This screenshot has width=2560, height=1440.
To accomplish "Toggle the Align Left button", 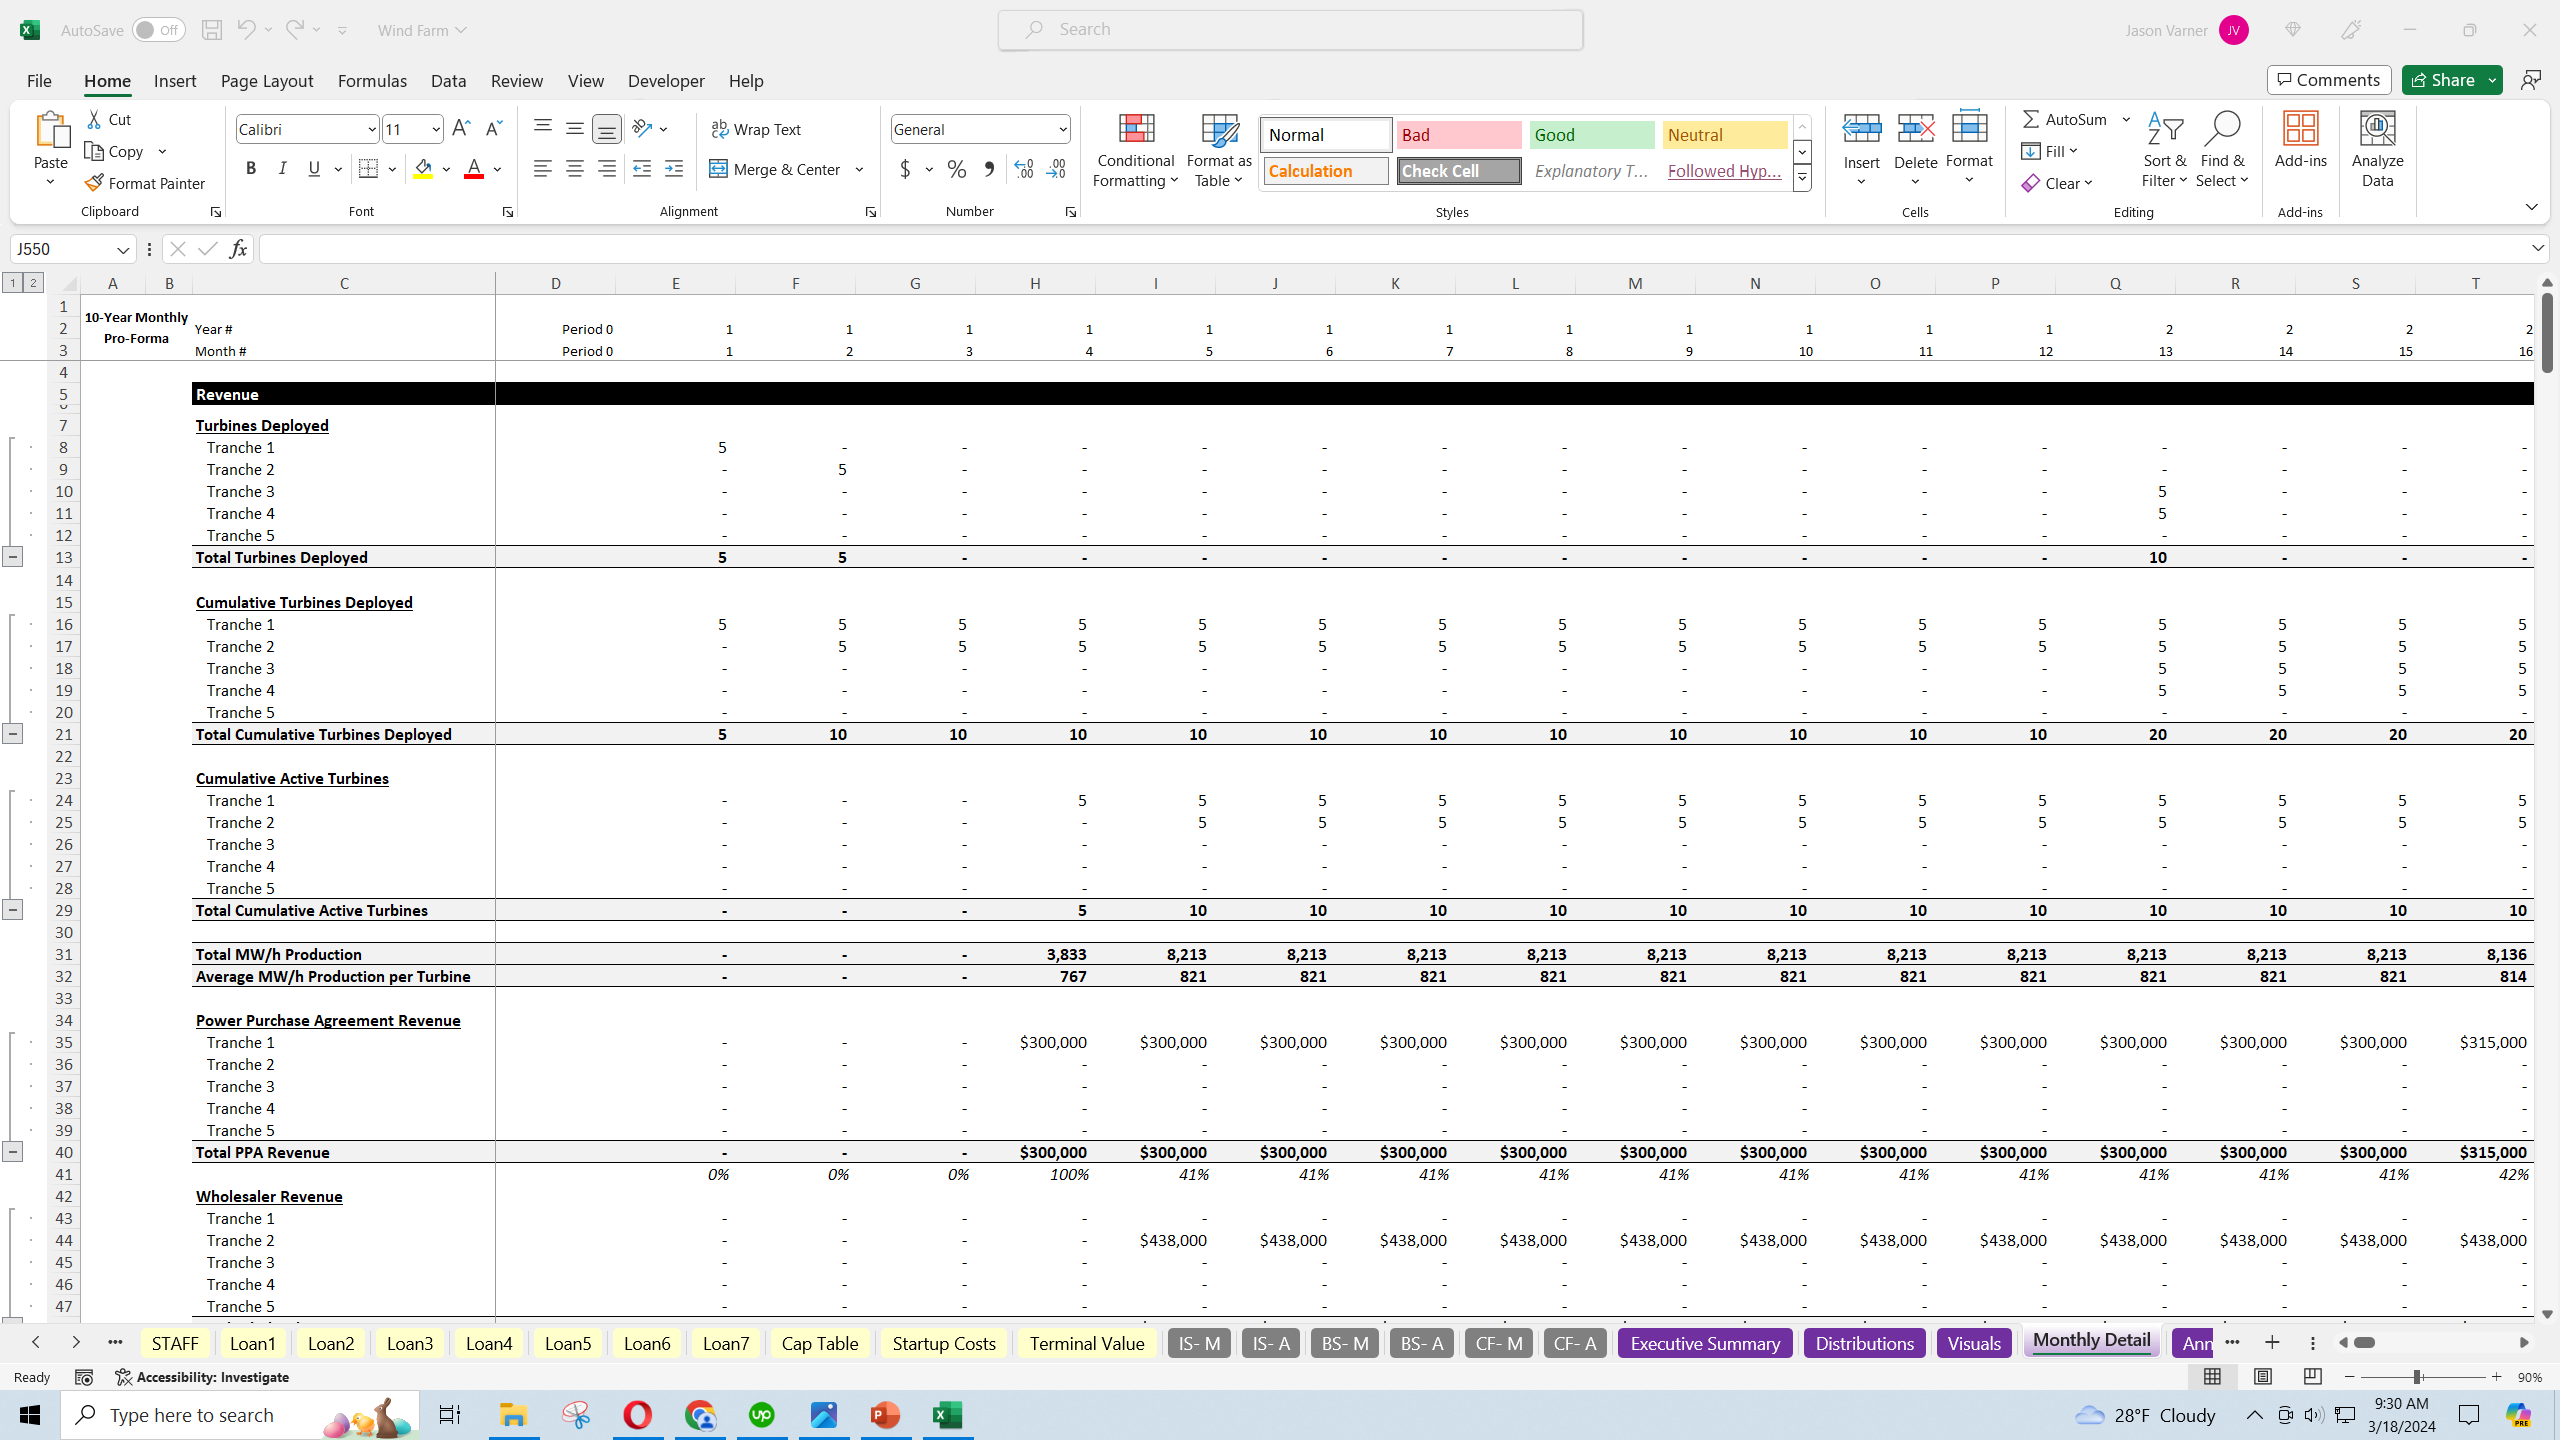I will (x=543, y=169).
